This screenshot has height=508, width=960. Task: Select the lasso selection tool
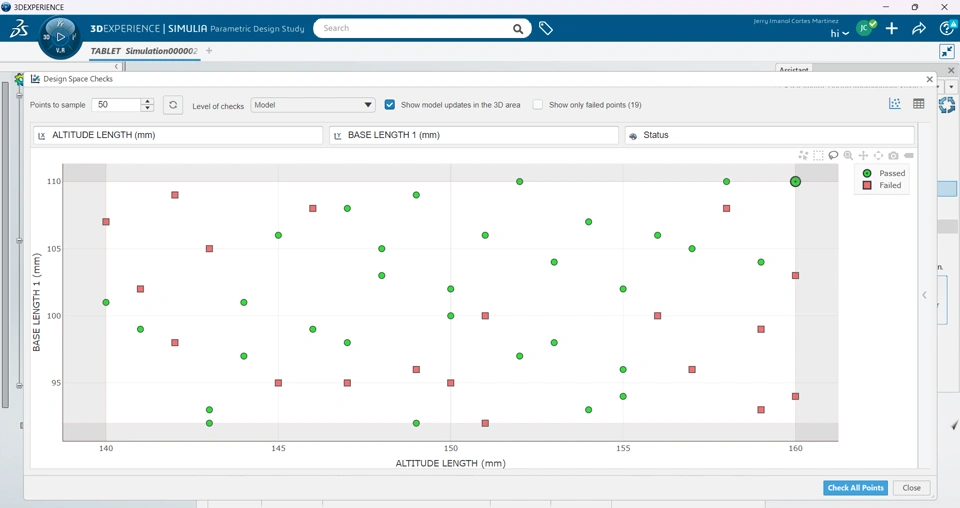833,155
